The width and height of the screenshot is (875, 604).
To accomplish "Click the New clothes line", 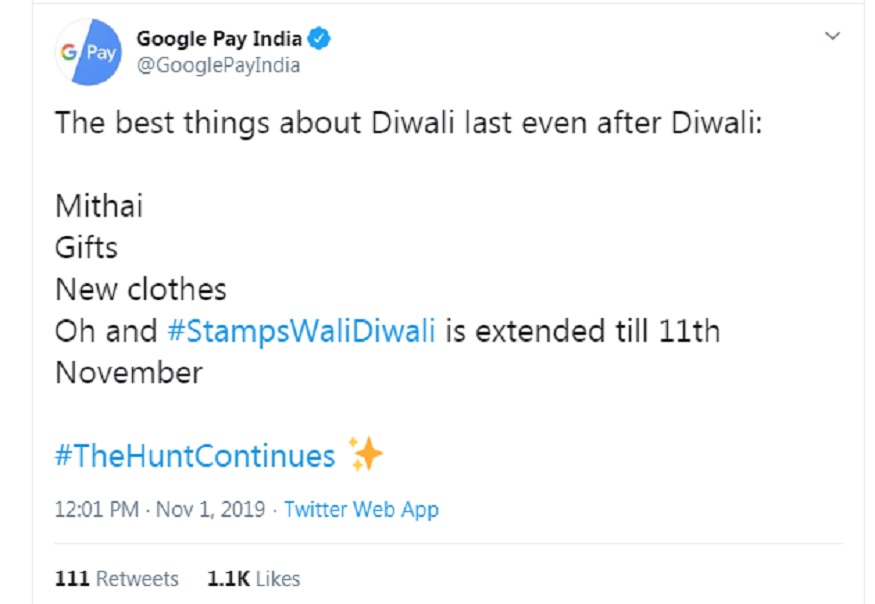I will coord(141,289).
